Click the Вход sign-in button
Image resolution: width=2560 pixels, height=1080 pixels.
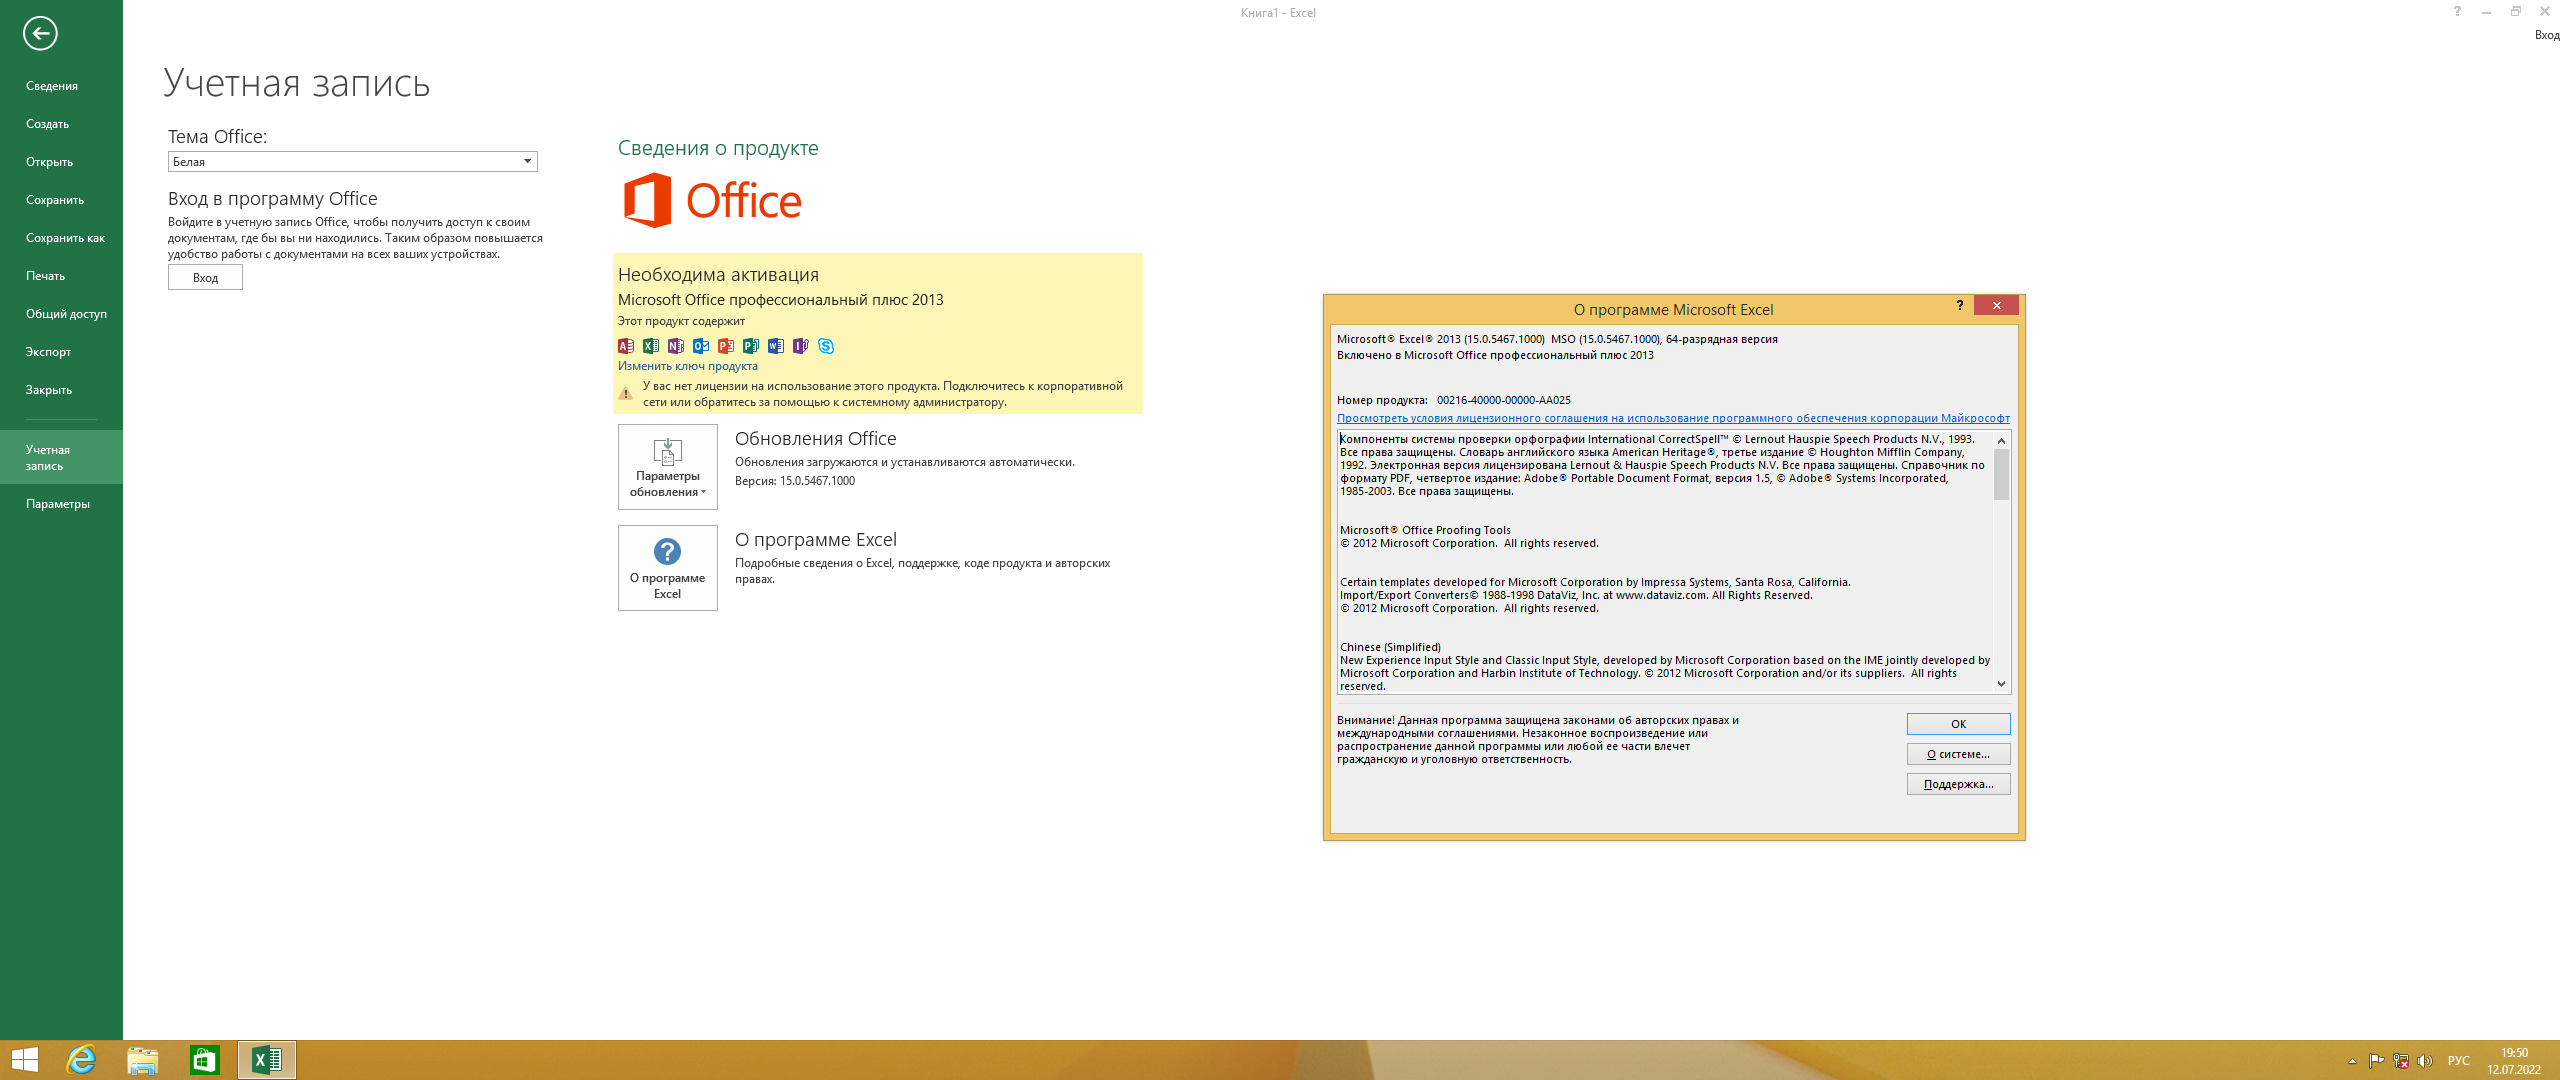[x=205, y=278]
